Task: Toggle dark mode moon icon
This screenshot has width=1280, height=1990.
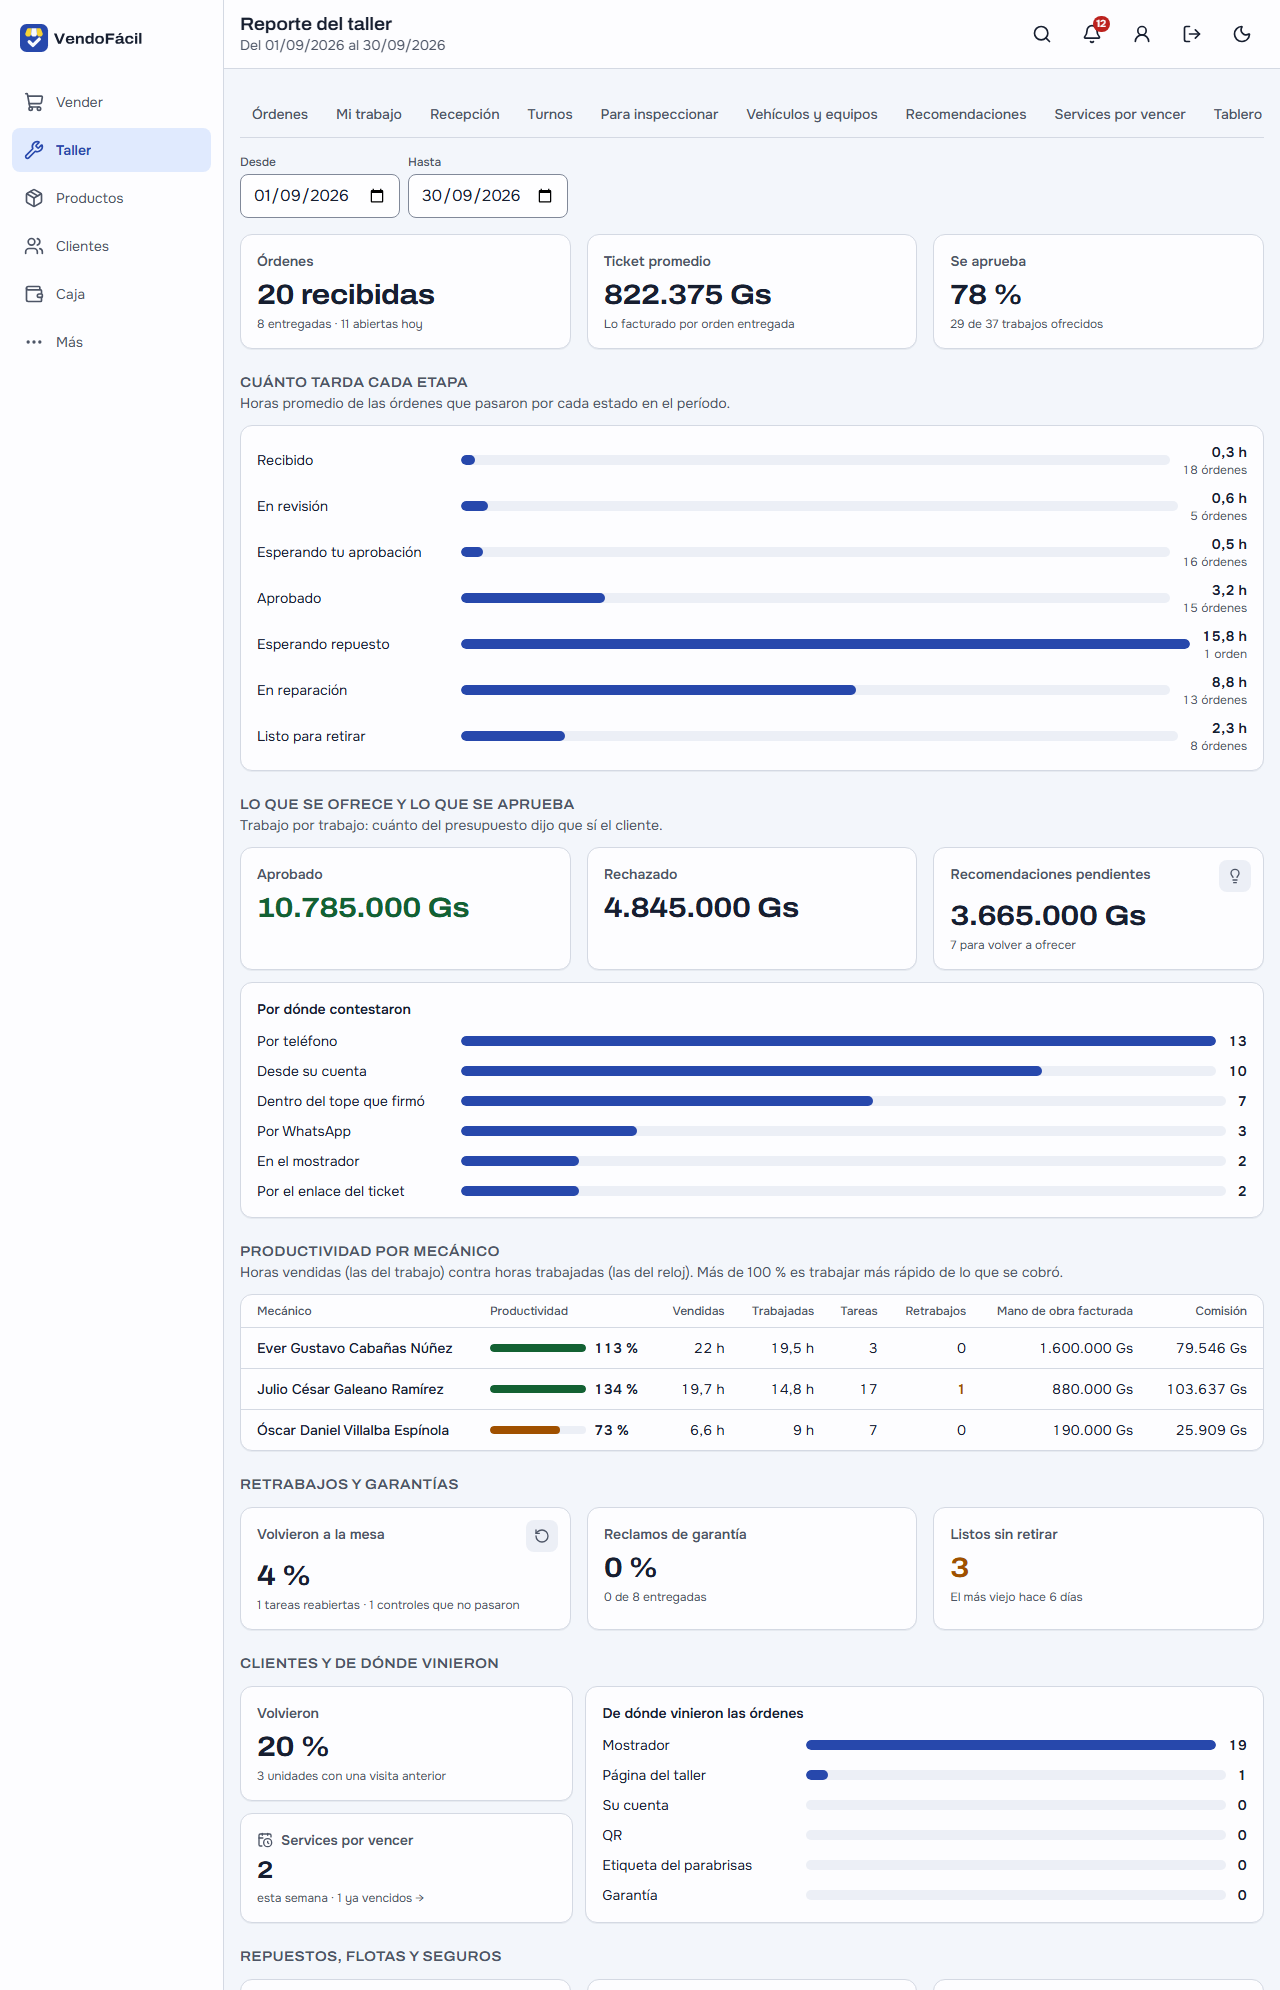Action: coord(1242,34)
